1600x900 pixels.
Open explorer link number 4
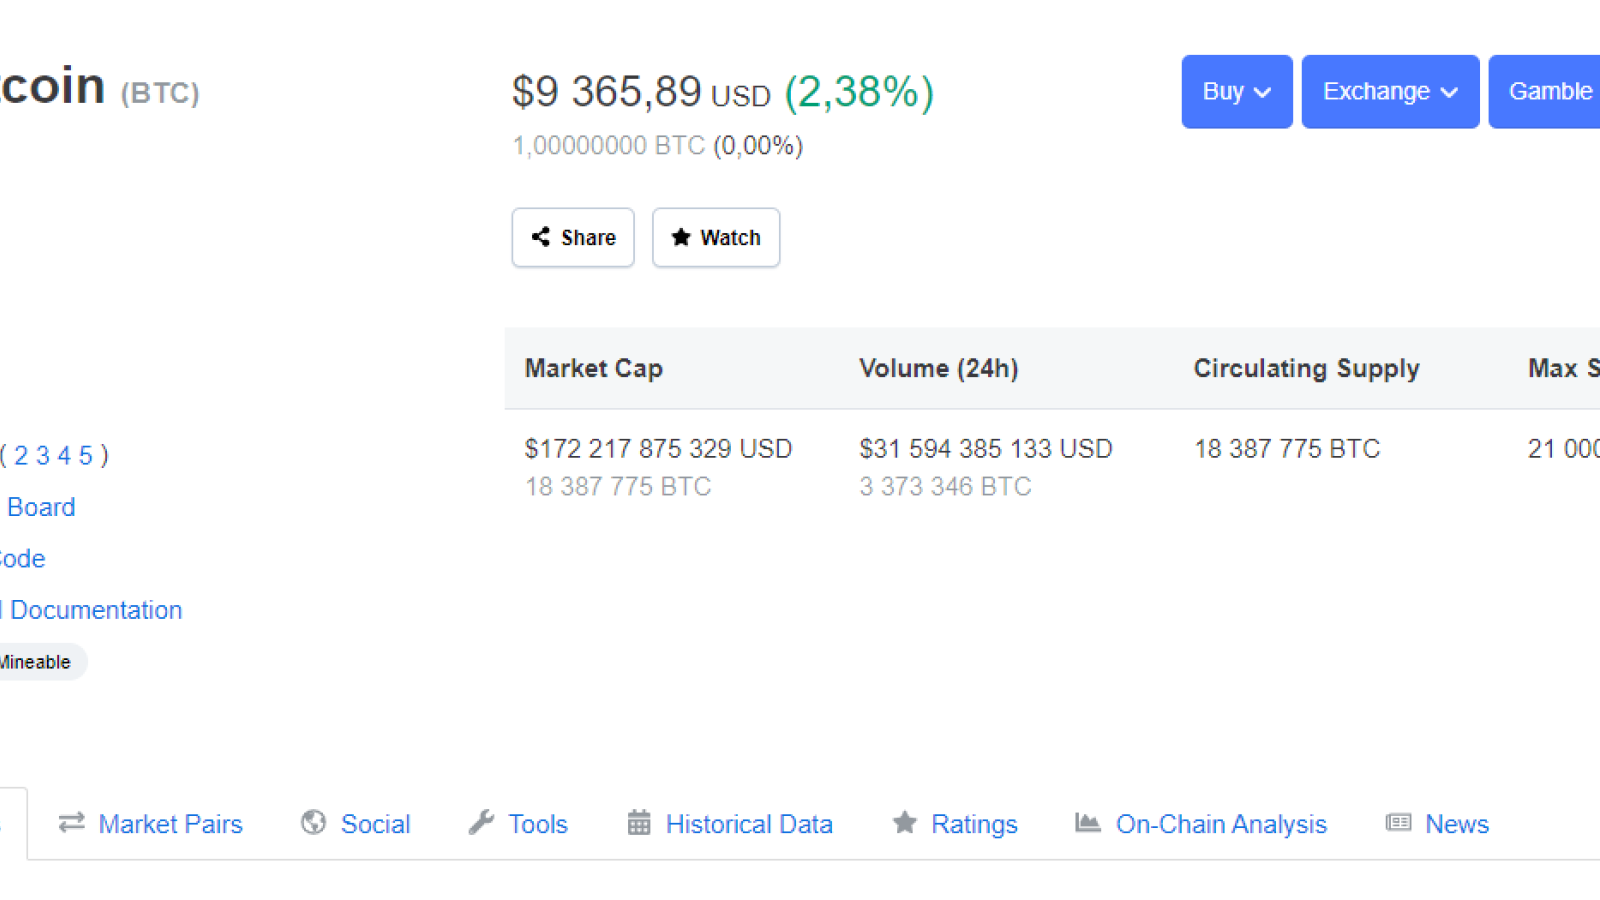(x=64, y=456)
